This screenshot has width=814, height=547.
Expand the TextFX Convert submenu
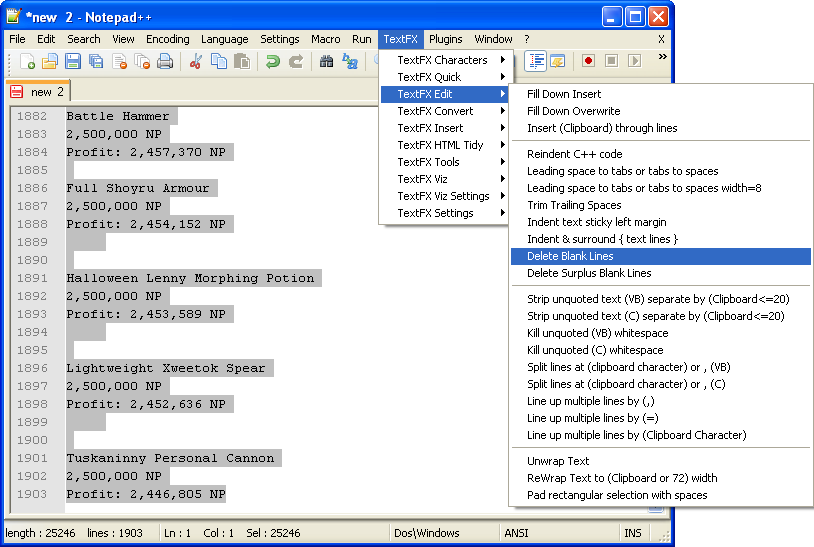446,111
